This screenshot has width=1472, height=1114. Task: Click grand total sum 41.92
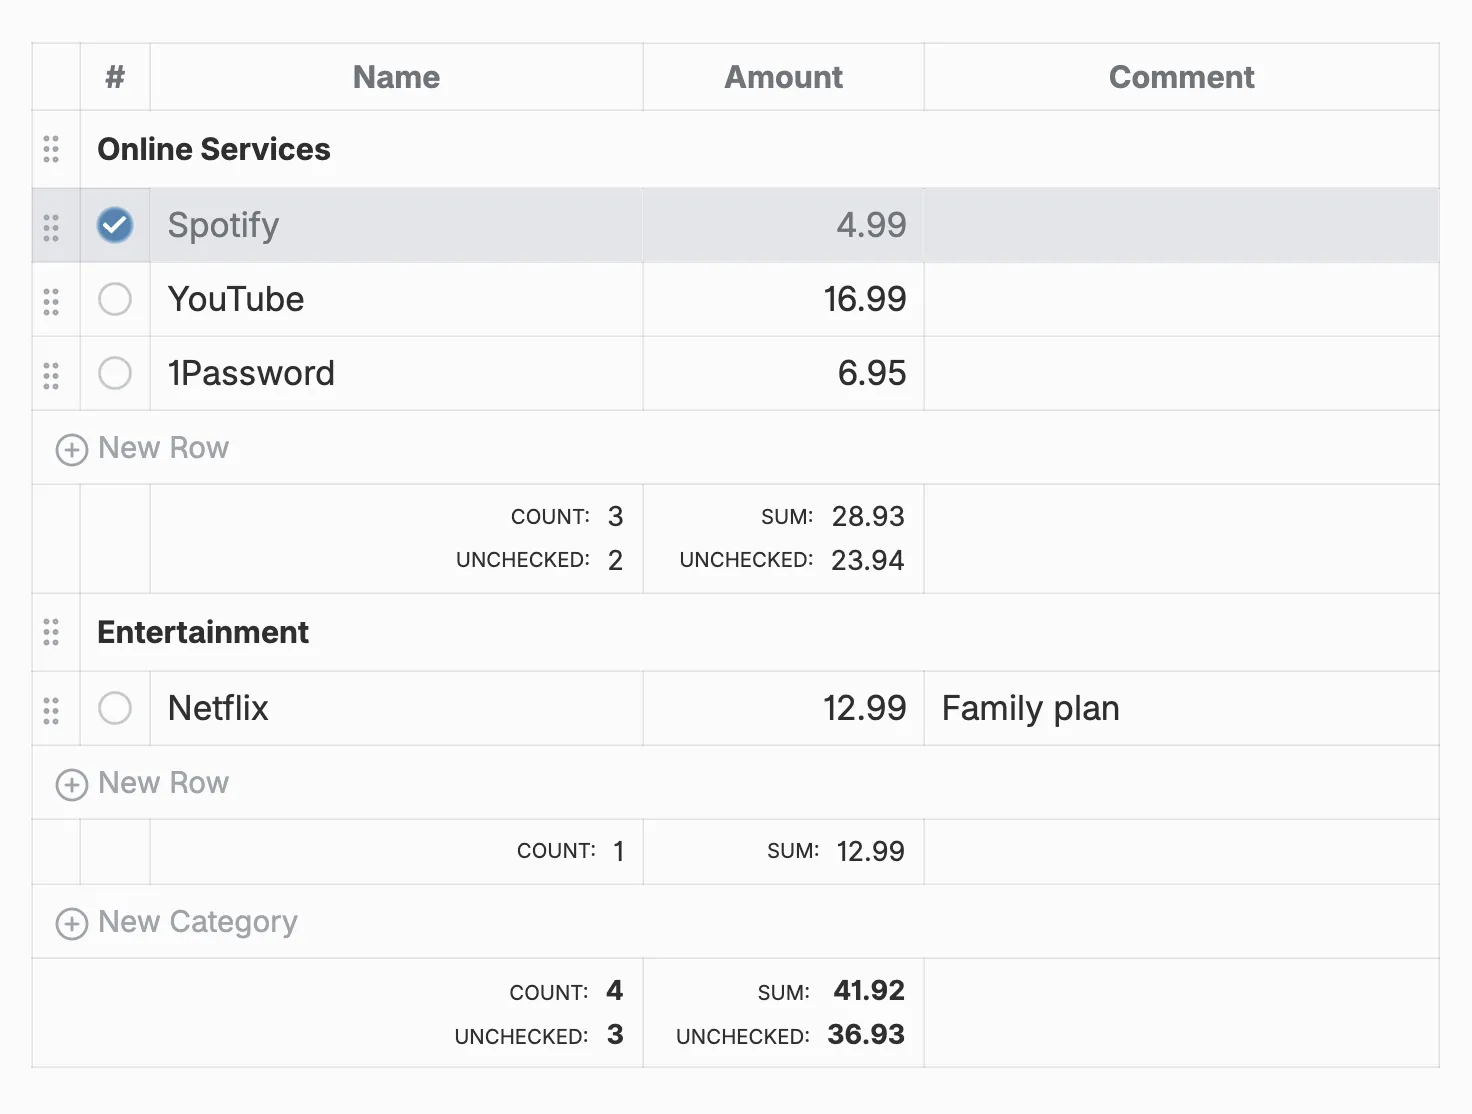[x=869, y=990]
